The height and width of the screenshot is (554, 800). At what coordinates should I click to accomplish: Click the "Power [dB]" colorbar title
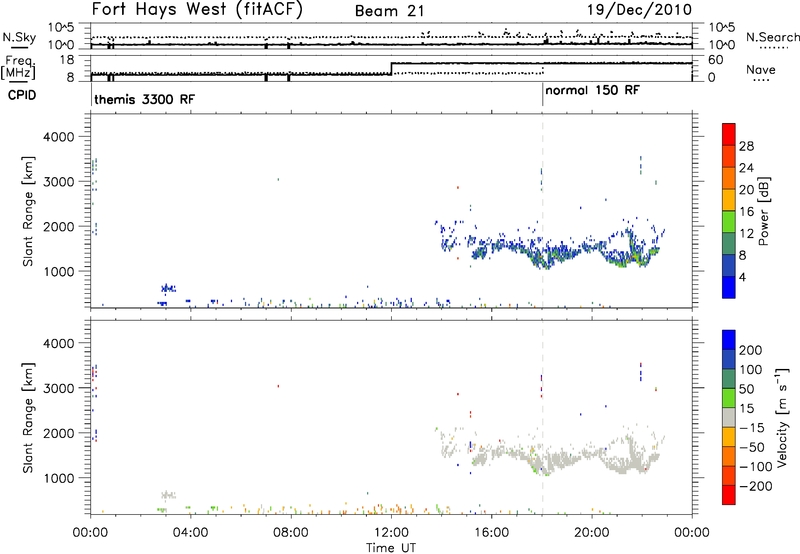click(x=764, y=211)
